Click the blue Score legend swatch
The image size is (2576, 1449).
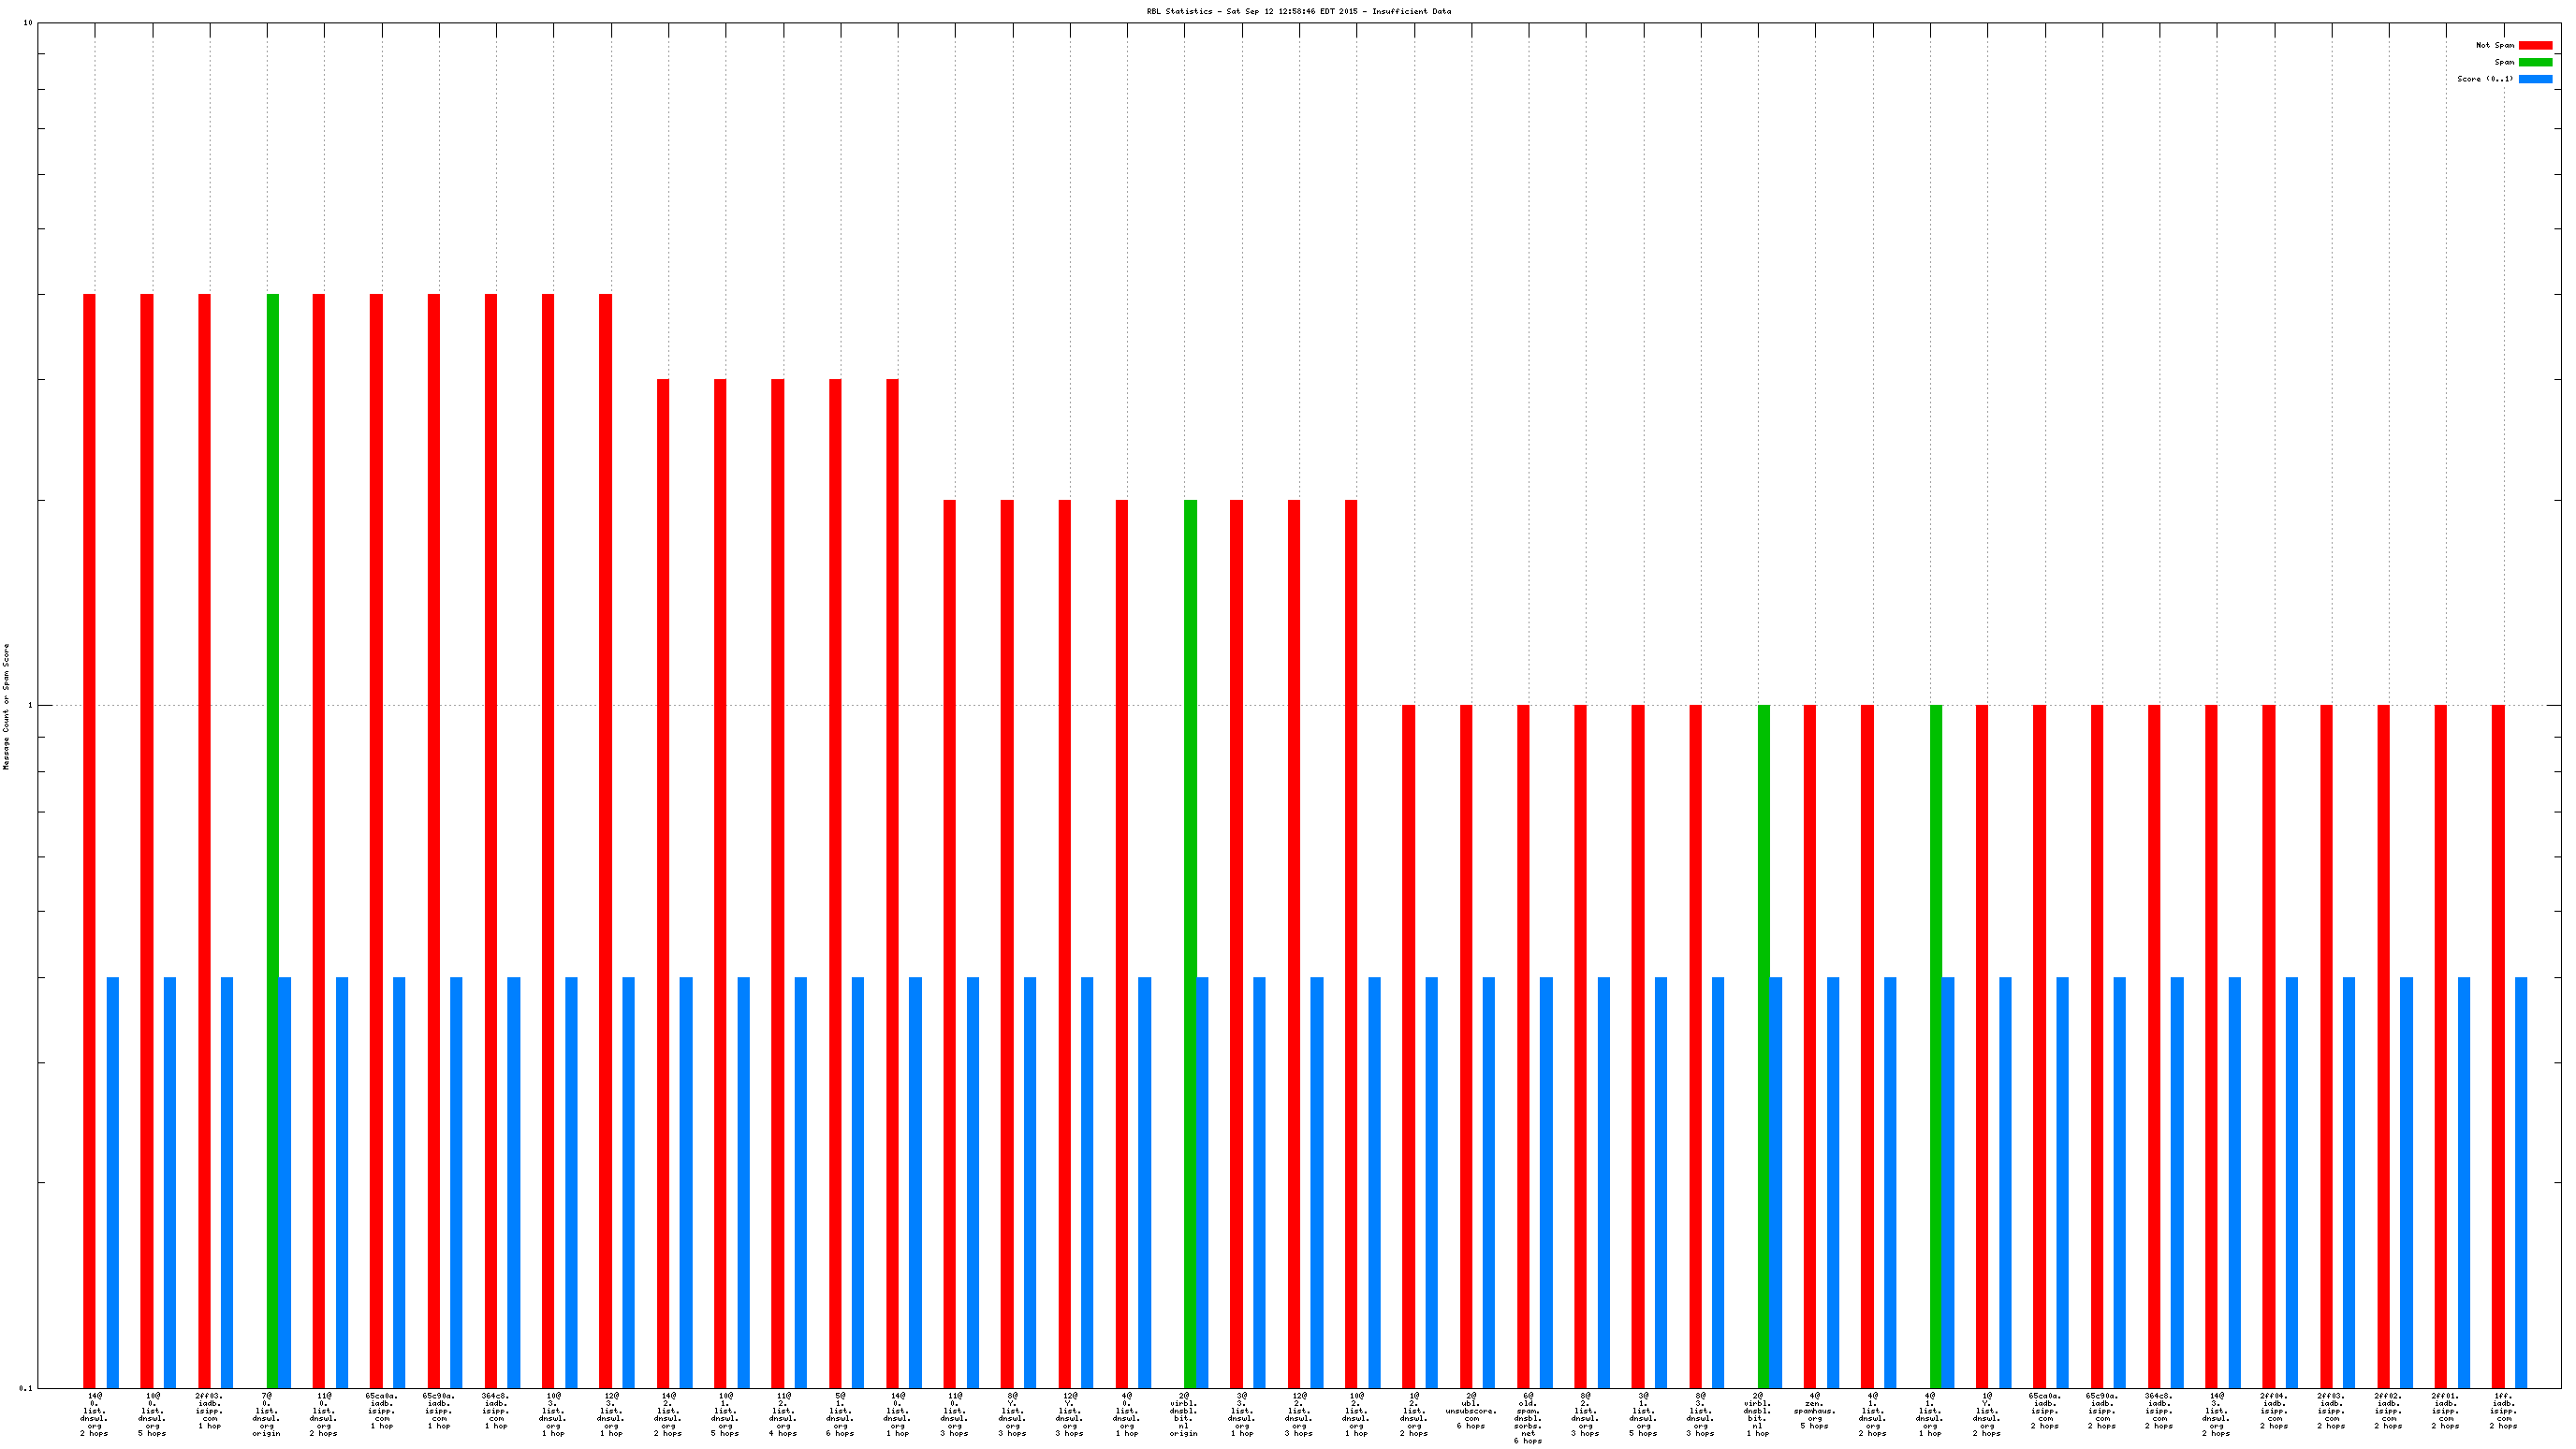tap(2535, 79)
